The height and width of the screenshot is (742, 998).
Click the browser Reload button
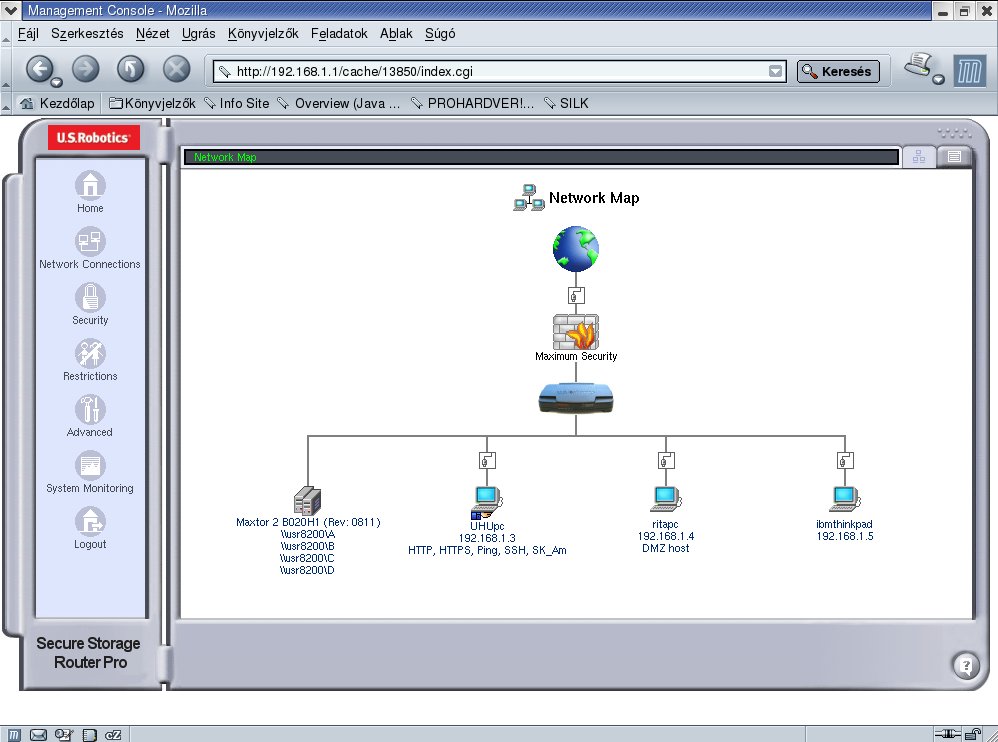tap(130, 69)
